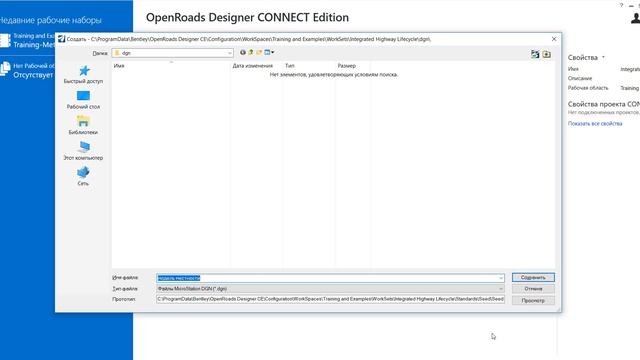Open Quick access (Быстрый доступ) location
The image size is (640, 360).
pos(83,75)
